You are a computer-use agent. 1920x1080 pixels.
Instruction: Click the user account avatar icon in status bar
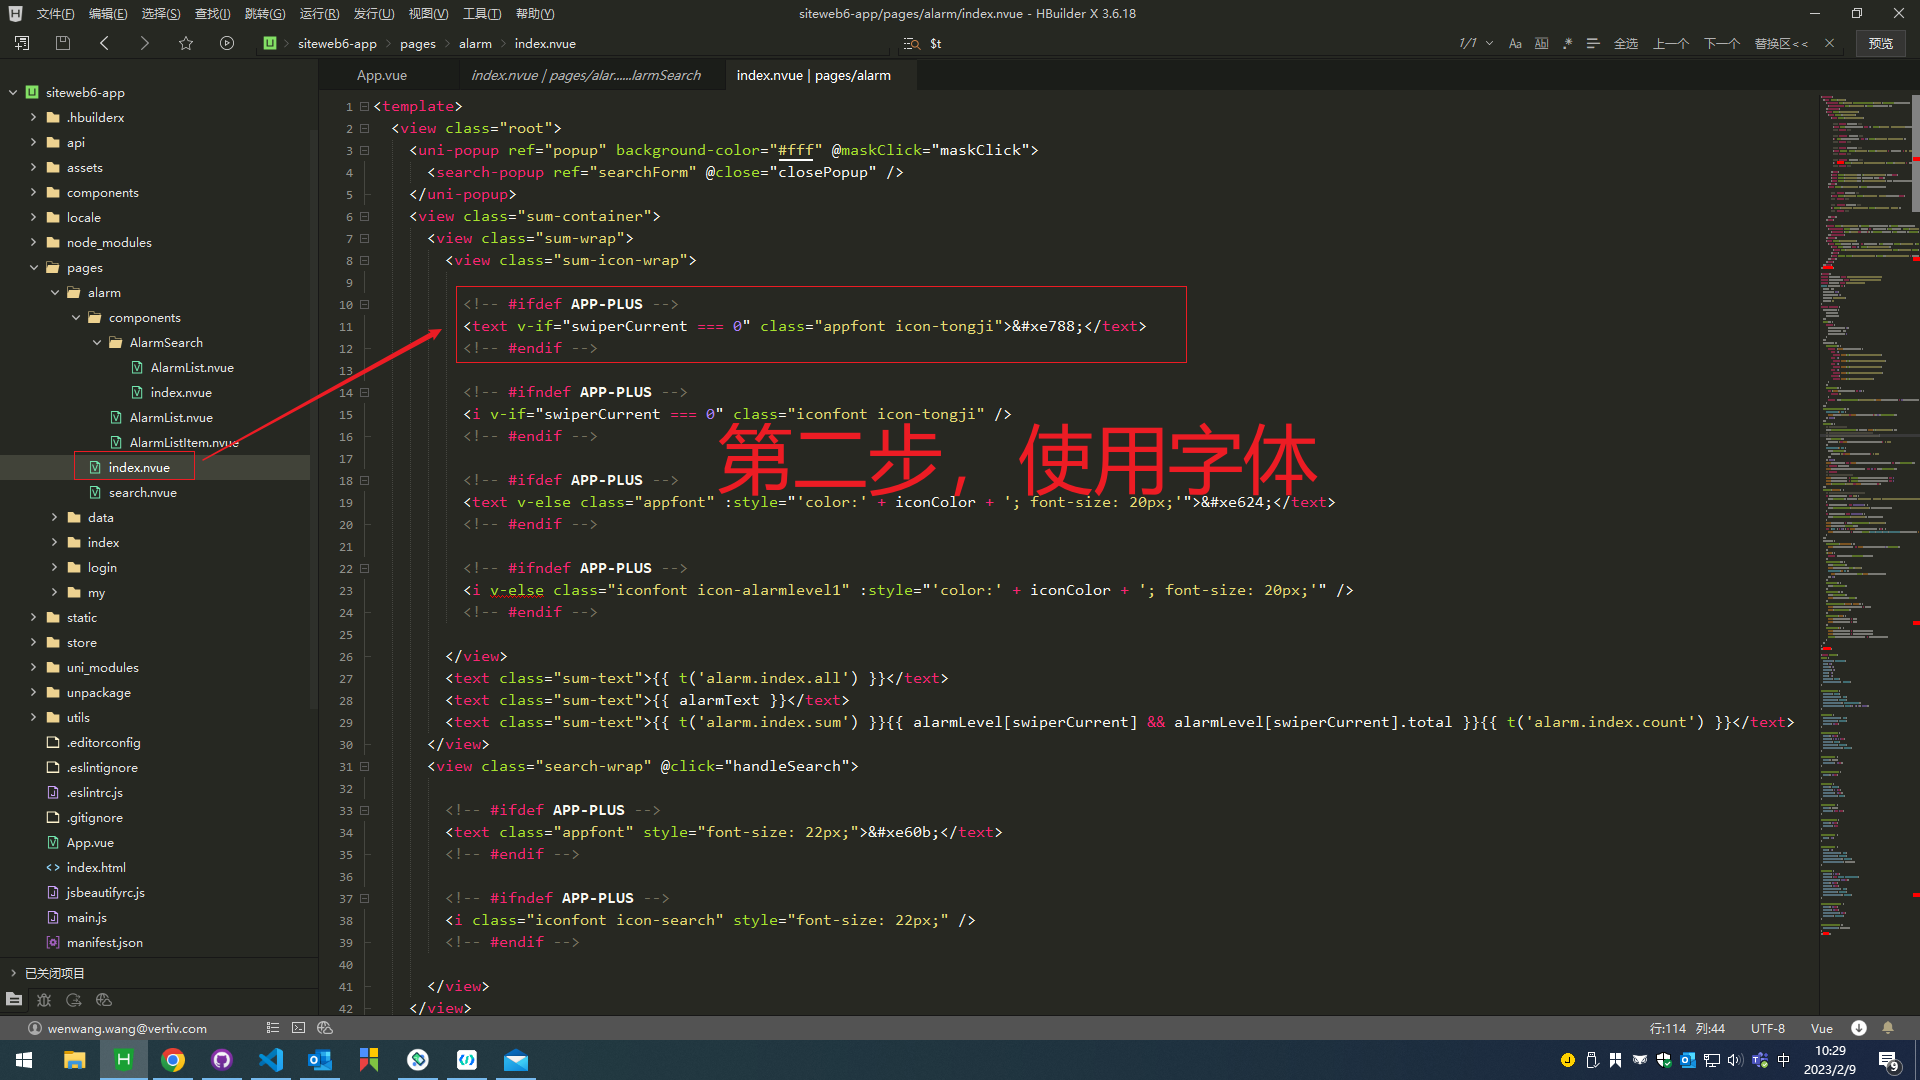click(x=35, y=1028)
